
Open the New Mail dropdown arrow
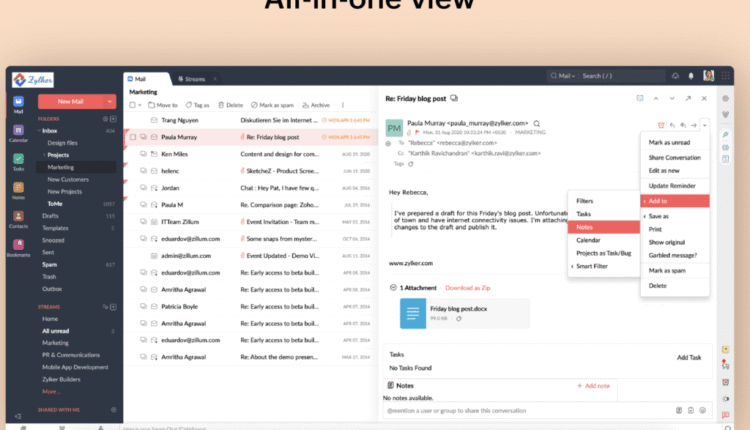111,102
